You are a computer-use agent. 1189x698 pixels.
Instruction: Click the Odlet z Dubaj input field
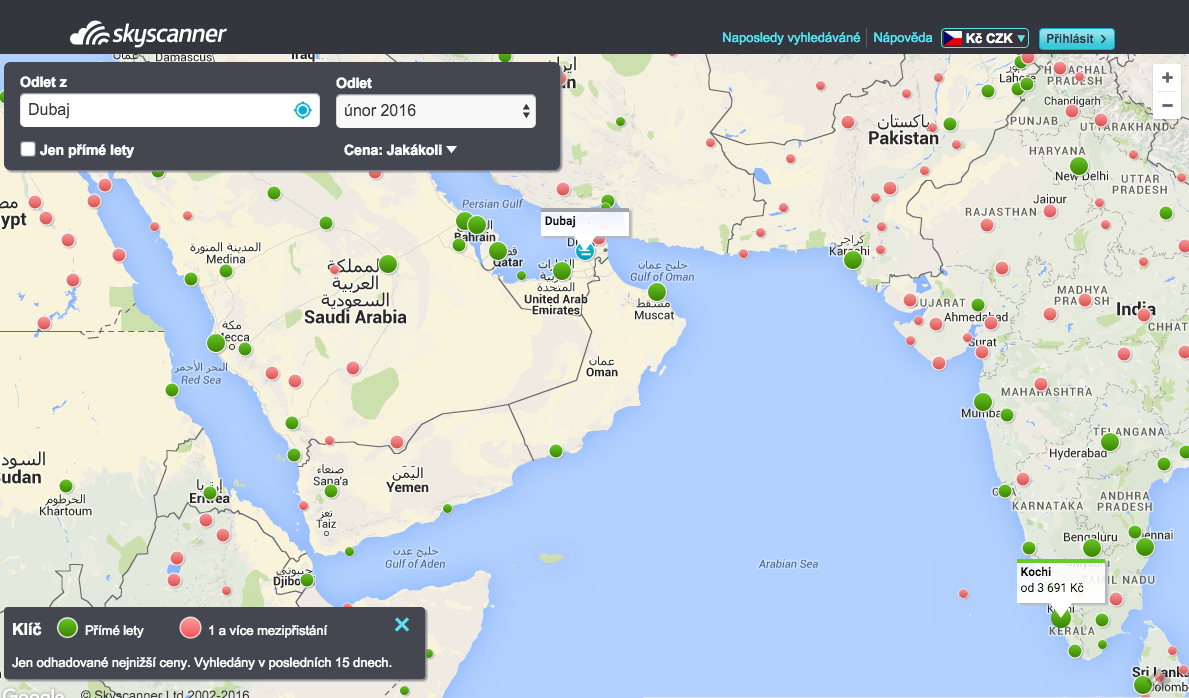170,110
